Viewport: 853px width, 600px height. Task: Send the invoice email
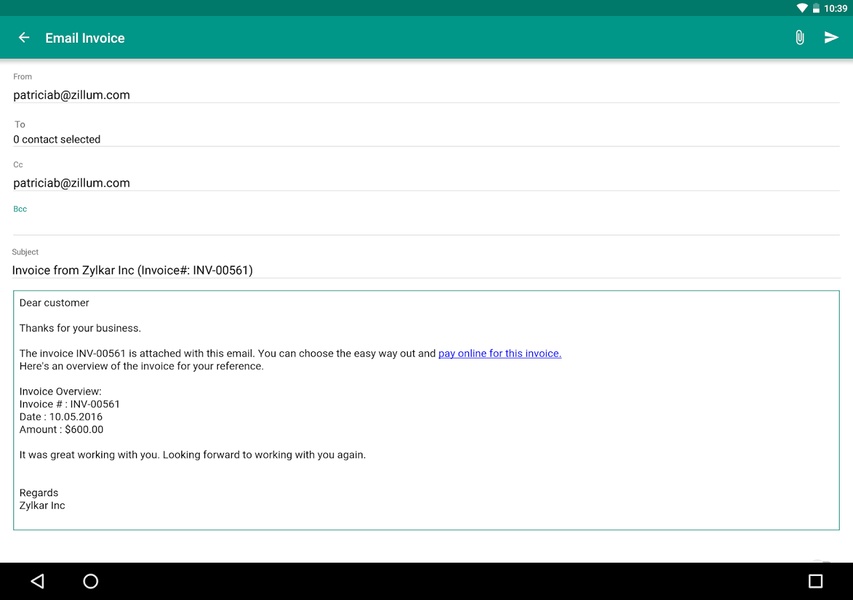(x=831, y=38)
